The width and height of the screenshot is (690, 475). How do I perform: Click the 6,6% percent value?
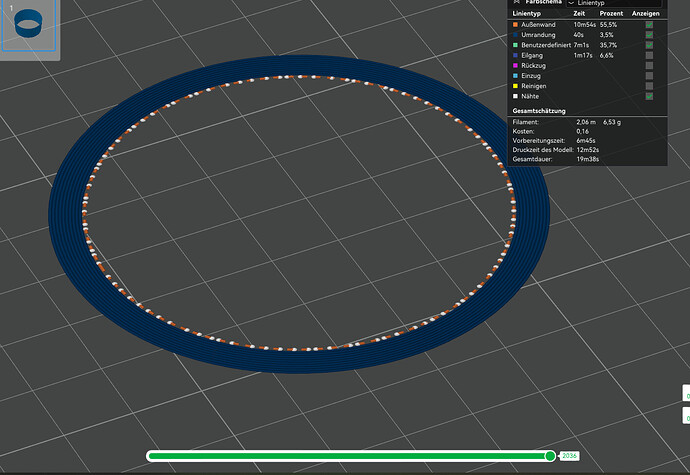pyautogui.click(x=606, y=55)
